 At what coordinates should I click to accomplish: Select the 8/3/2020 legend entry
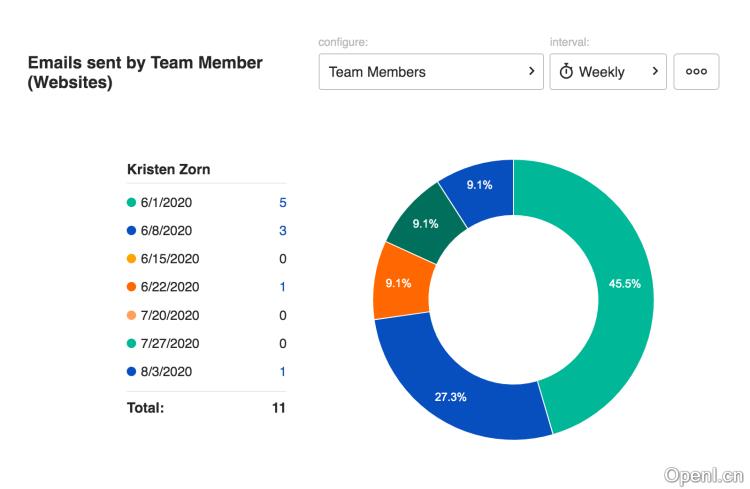(165, 372)
